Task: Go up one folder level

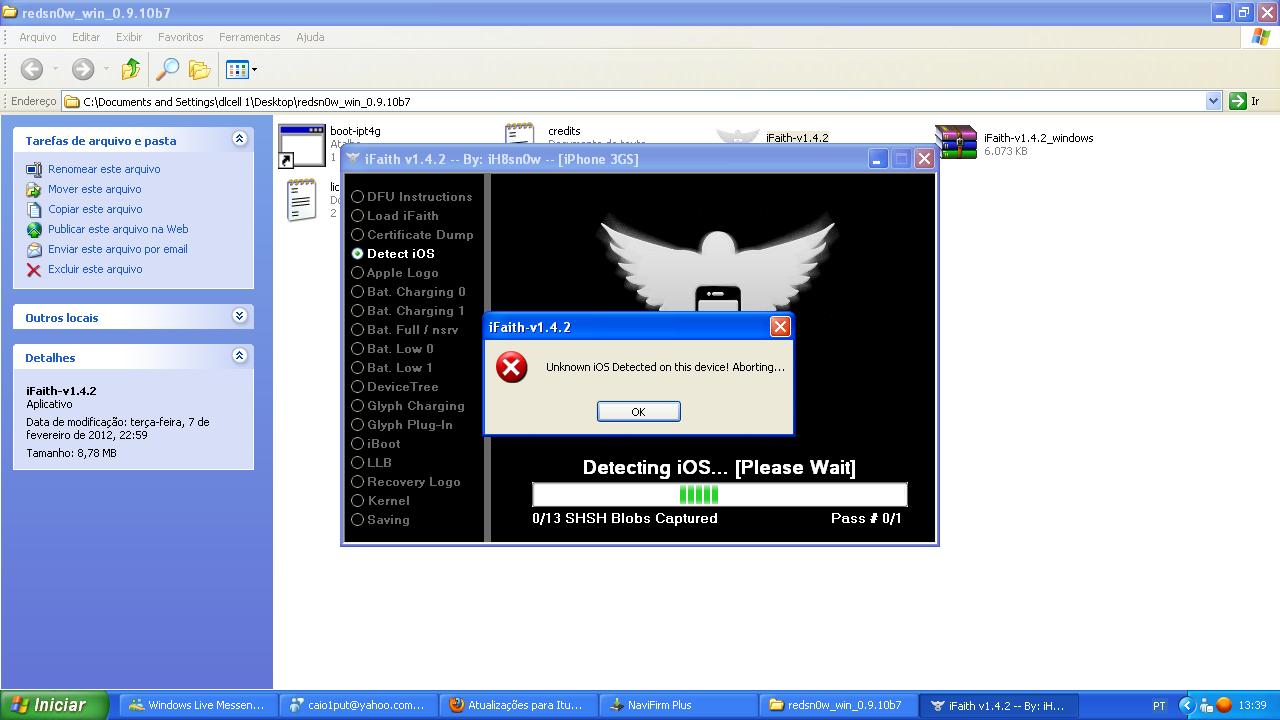Action: coord(130,69)
